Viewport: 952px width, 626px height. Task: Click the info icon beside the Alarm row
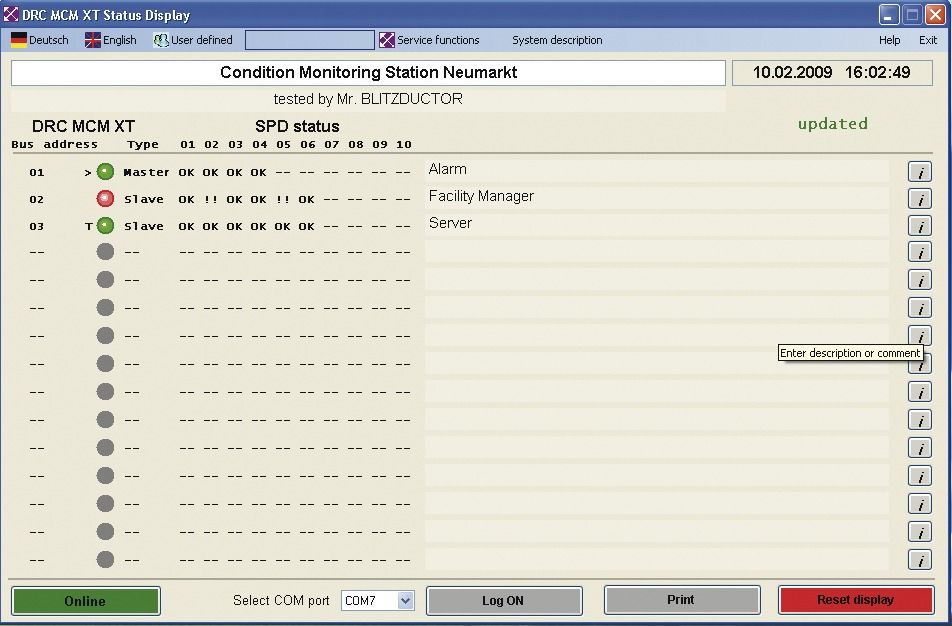[919, 171]
